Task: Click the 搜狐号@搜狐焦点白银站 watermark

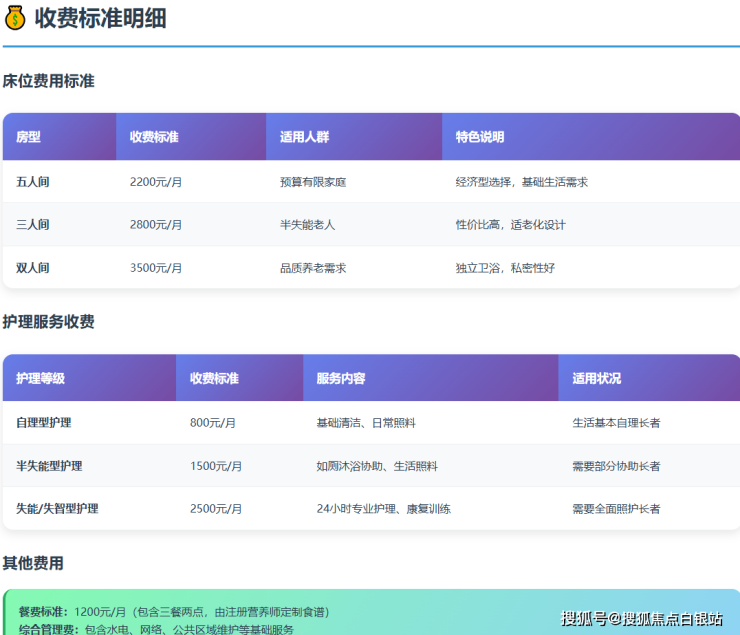Action: 641,618
